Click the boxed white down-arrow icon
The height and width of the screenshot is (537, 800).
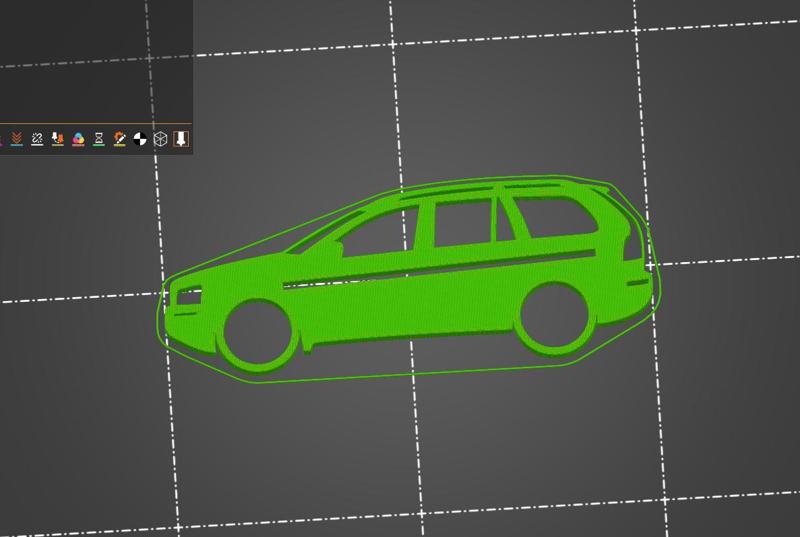[x=181, y=139]
